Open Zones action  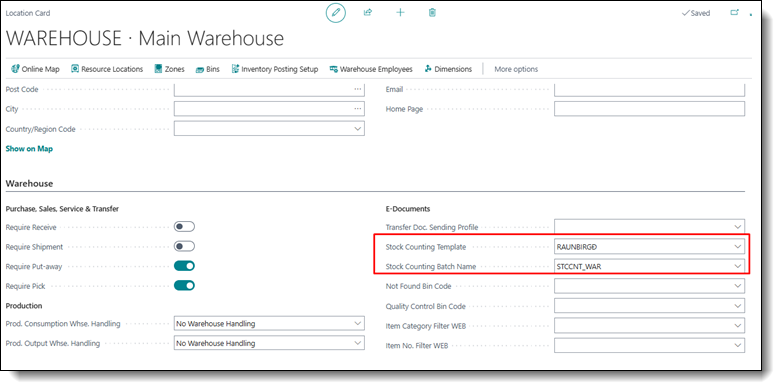pyautogui.click(x=170, y=69)
